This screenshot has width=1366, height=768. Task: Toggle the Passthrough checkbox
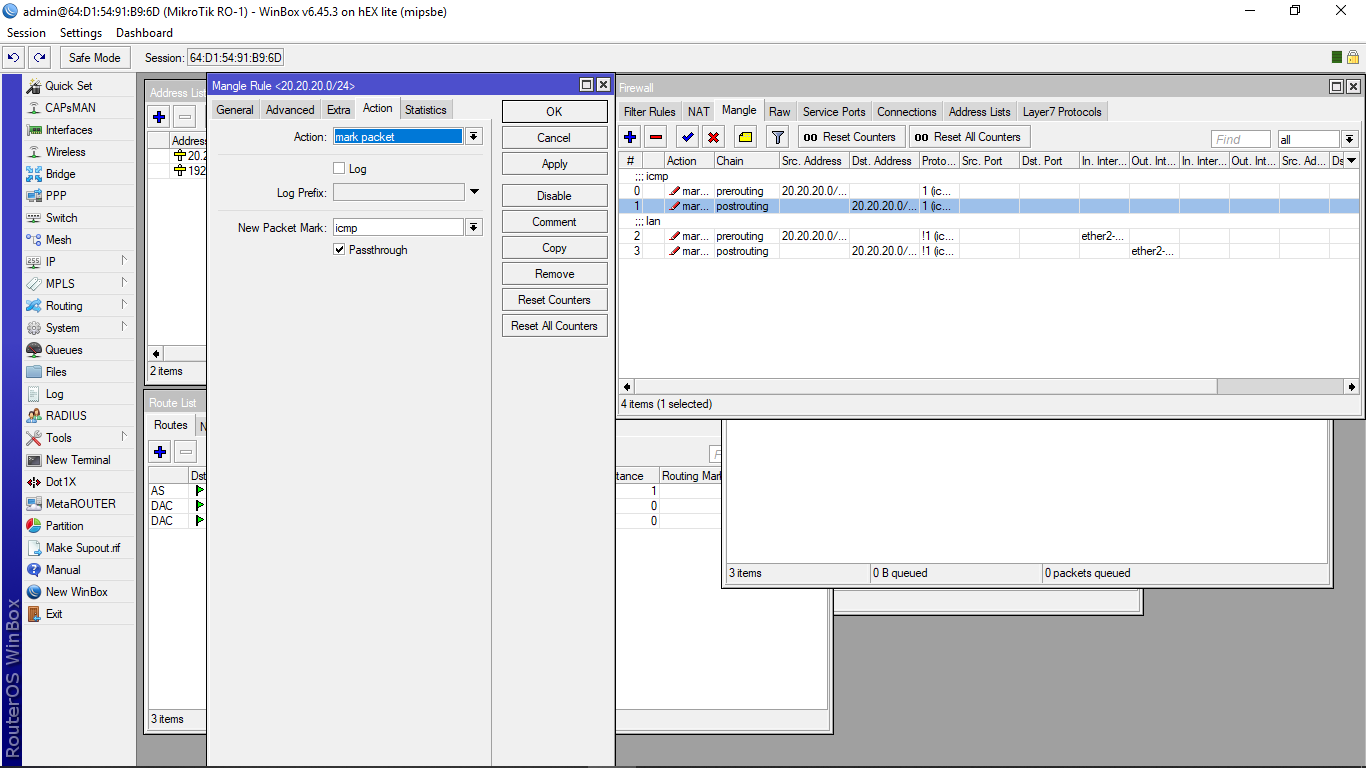(339, 250)
